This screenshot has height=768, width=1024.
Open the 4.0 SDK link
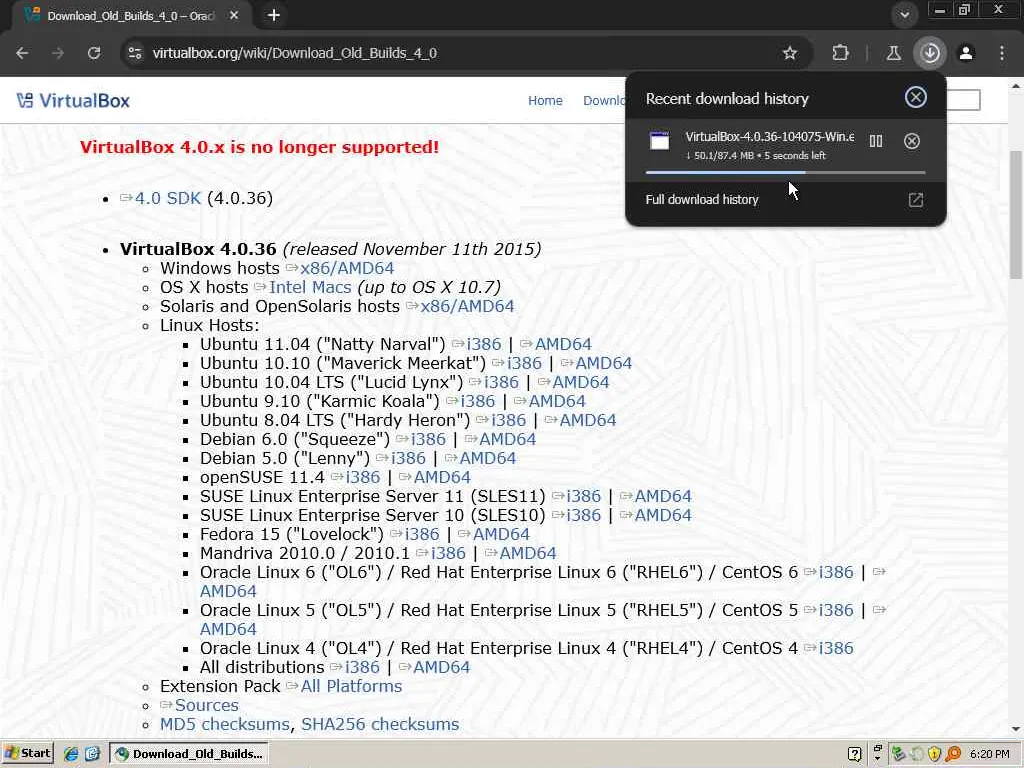168,199
